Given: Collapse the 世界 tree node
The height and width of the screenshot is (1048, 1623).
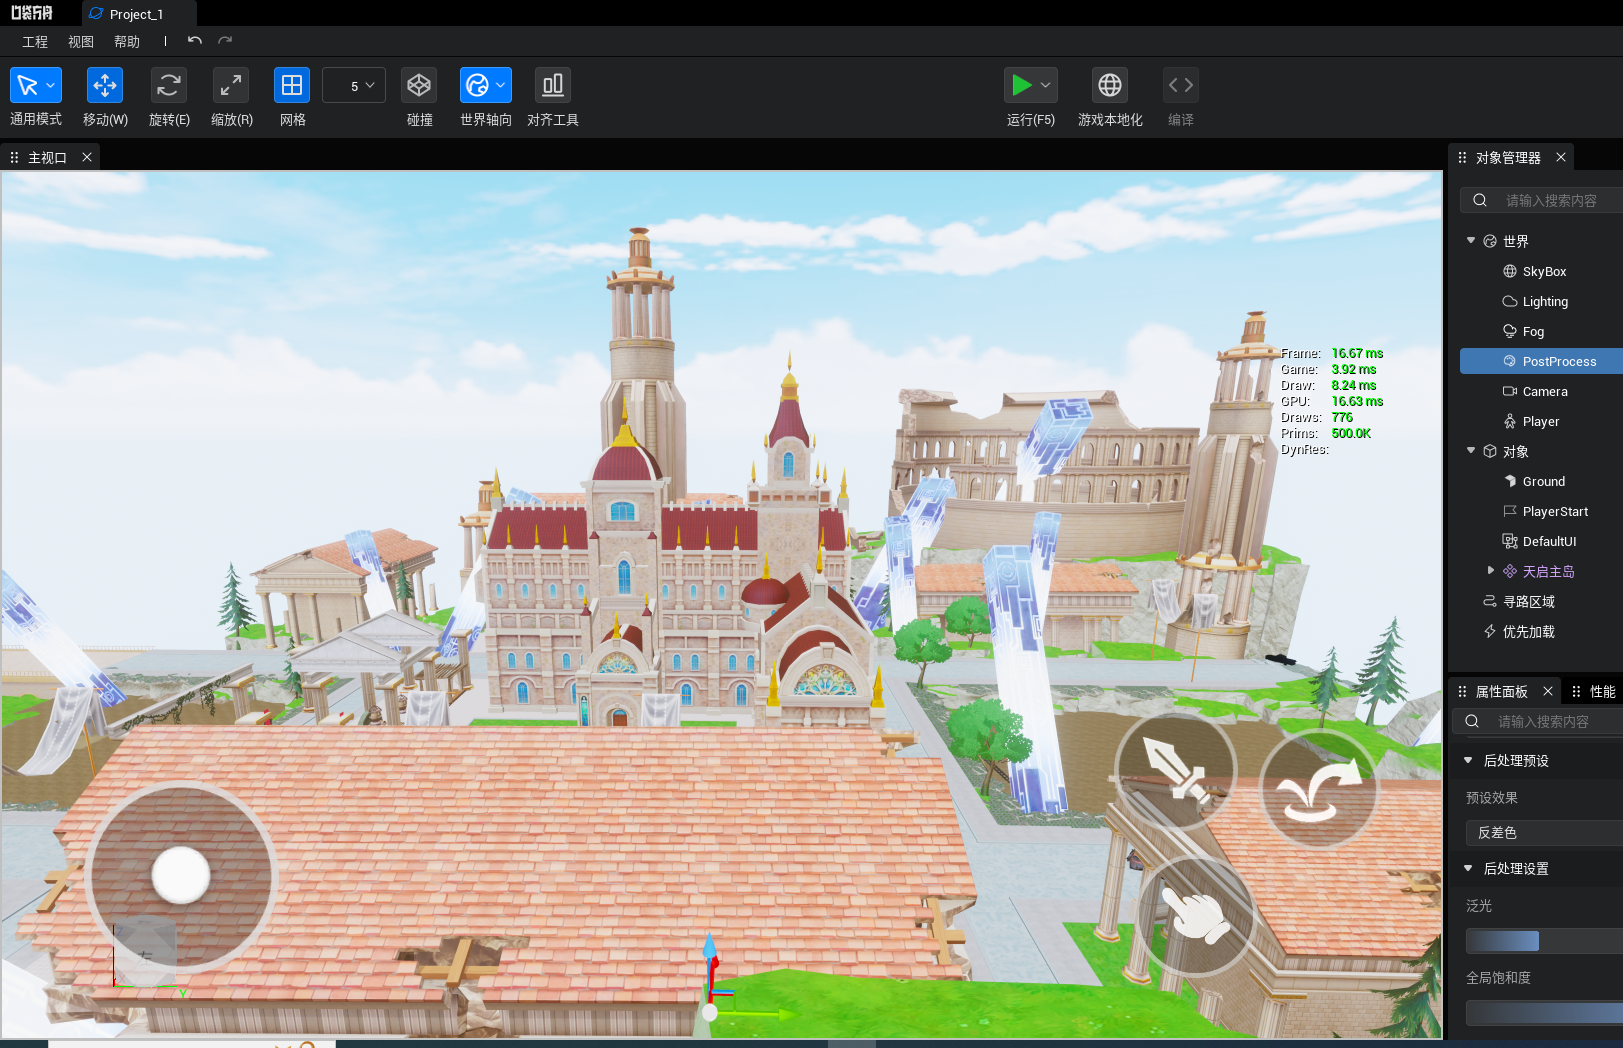Looking at the screenshot, I should pyautogui.click(x=1471, y=240).
